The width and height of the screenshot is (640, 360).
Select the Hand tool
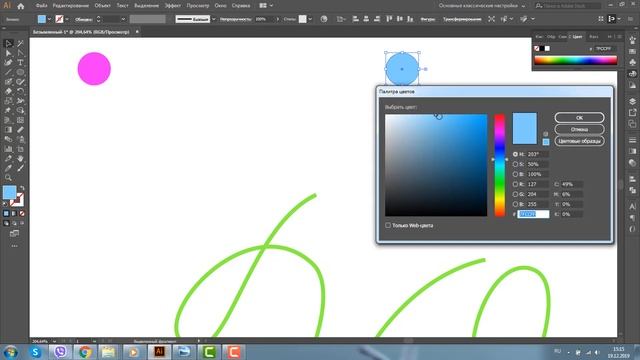[20, 159]
